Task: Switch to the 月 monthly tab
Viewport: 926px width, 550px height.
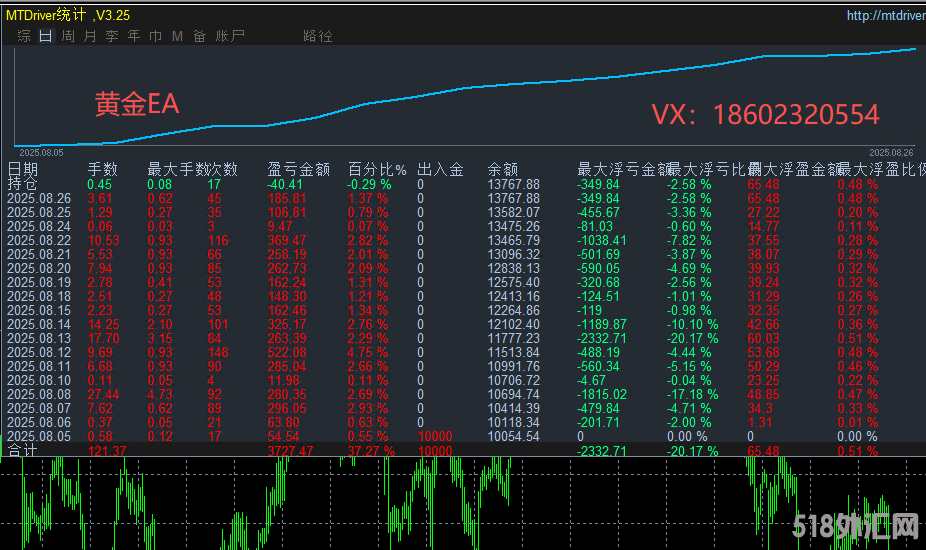Action: [x=90, y=36]
